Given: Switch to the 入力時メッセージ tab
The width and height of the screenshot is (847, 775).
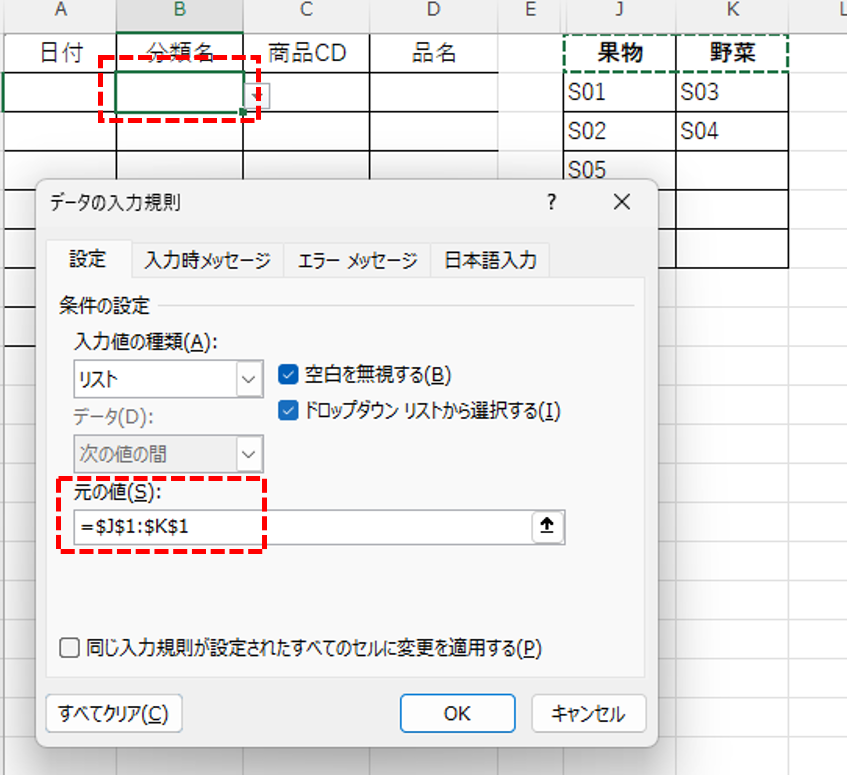Looking at the screenshot, I should coord(208,260).
